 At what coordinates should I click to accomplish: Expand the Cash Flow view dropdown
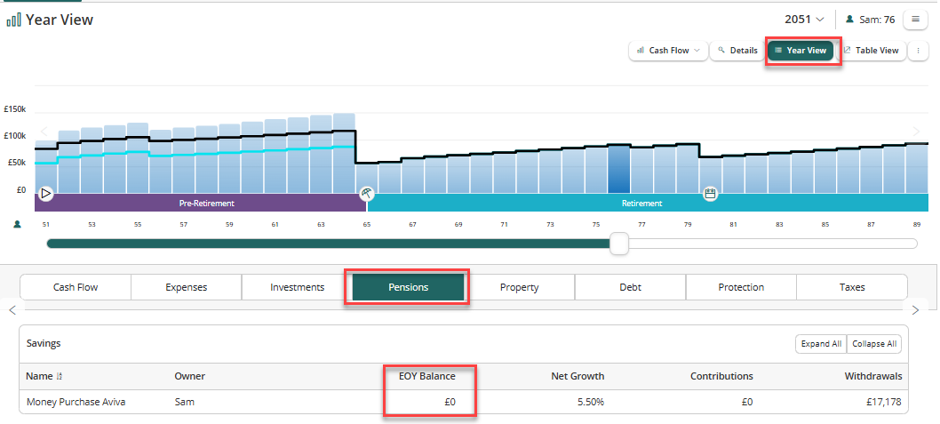pyautogui.click(x=668, y=50)
